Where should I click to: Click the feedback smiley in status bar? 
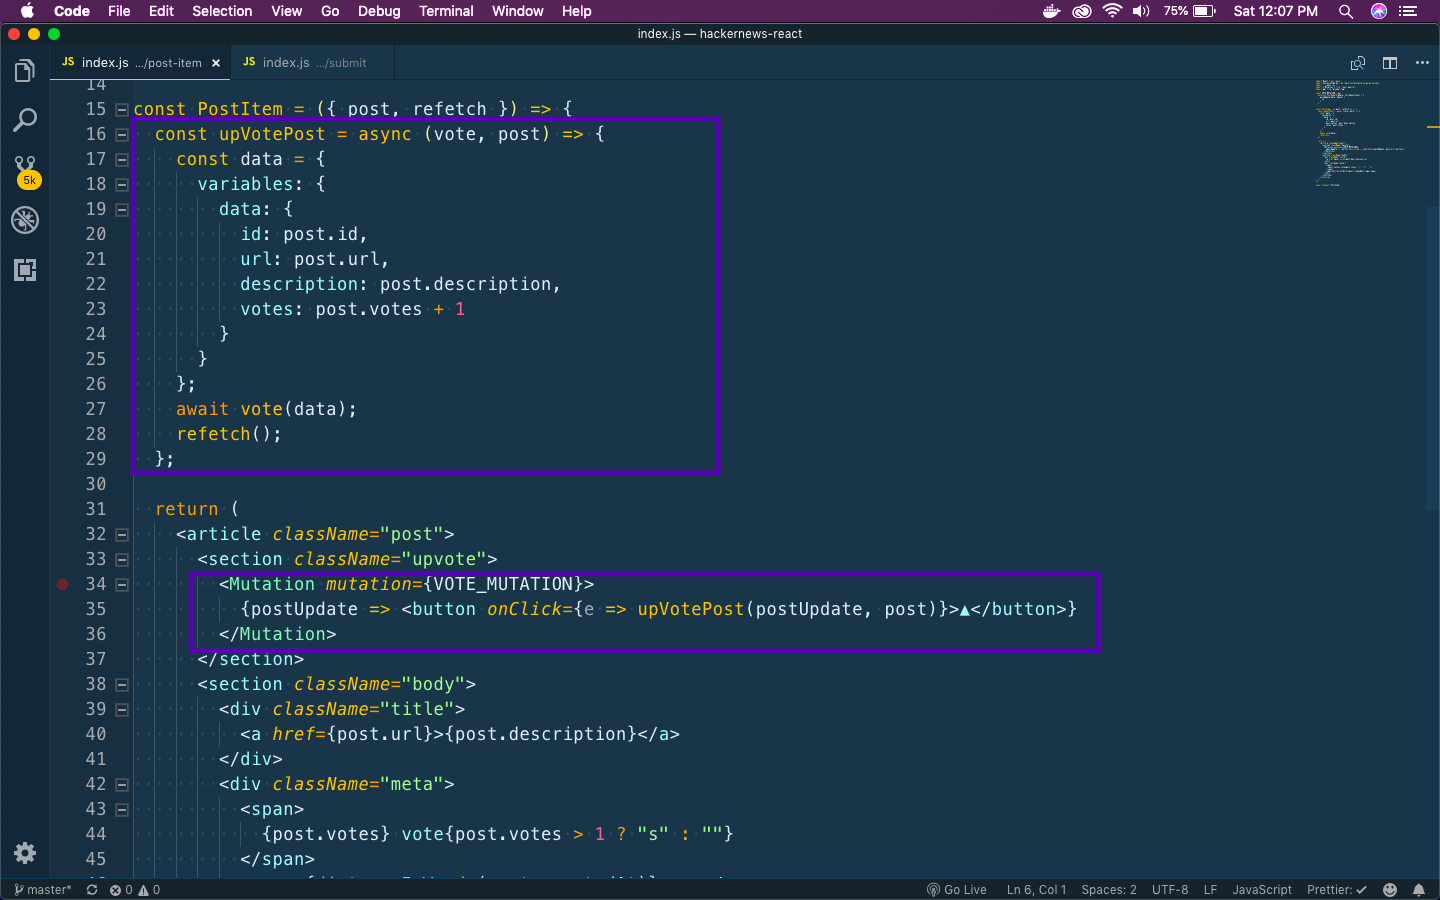point(1390,890)
